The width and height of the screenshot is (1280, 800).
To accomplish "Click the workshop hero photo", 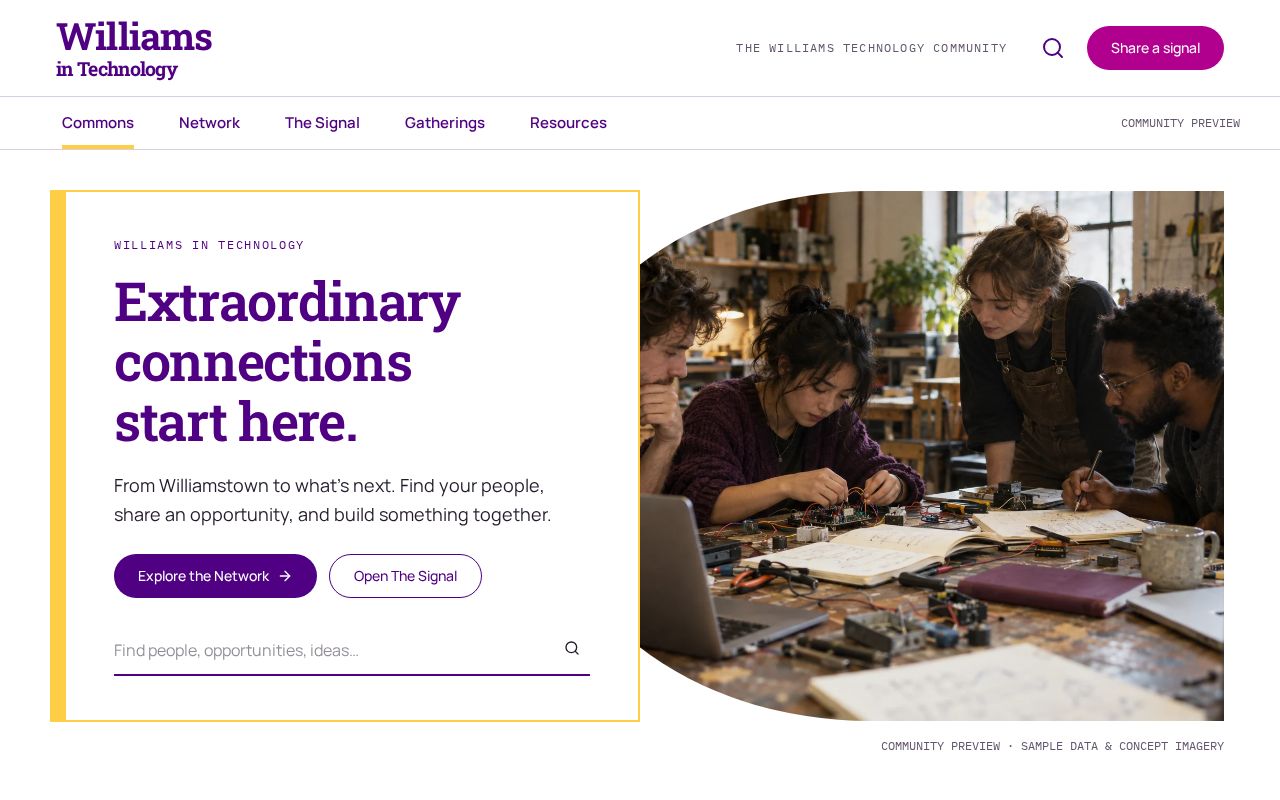I will coord(932,456).
